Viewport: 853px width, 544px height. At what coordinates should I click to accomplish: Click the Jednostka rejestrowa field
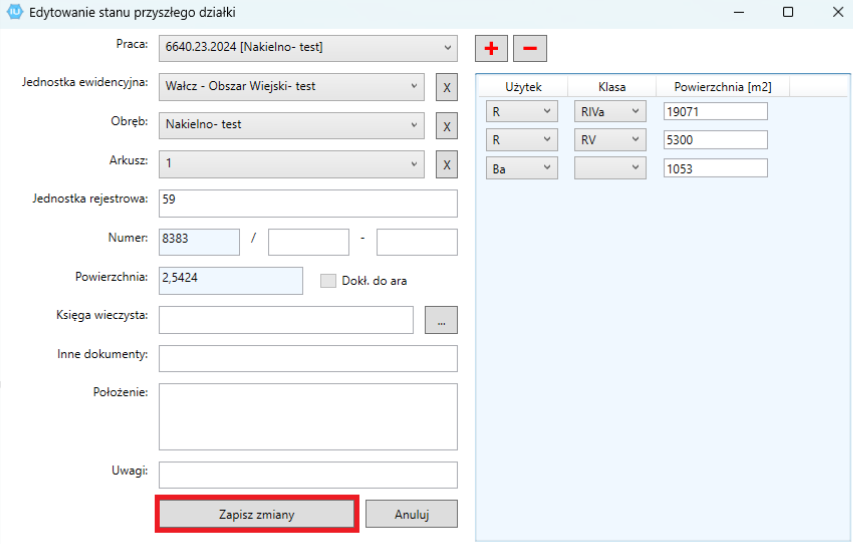click(x=307, y=203)
